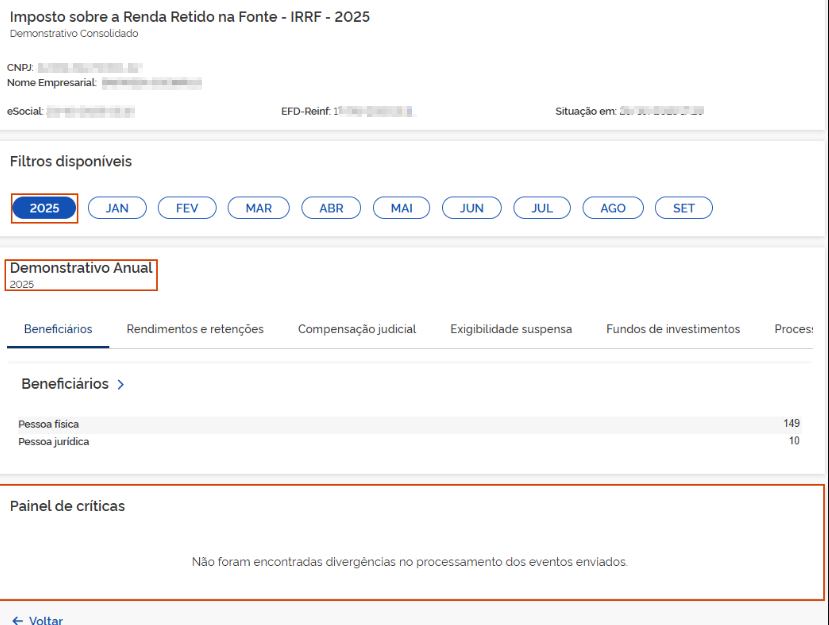This screenshot has height=625, width=829.
Task: Switch the filter to JUL
Action: click(542, 208)
